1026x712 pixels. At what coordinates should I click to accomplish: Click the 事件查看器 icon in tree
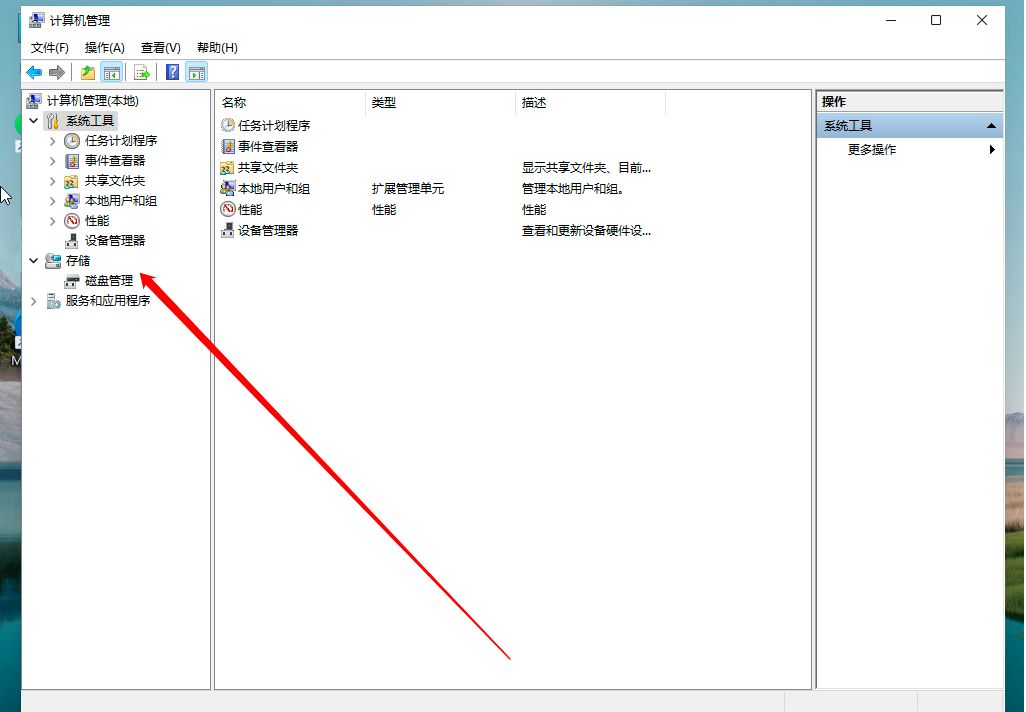(x=72, y=161)
